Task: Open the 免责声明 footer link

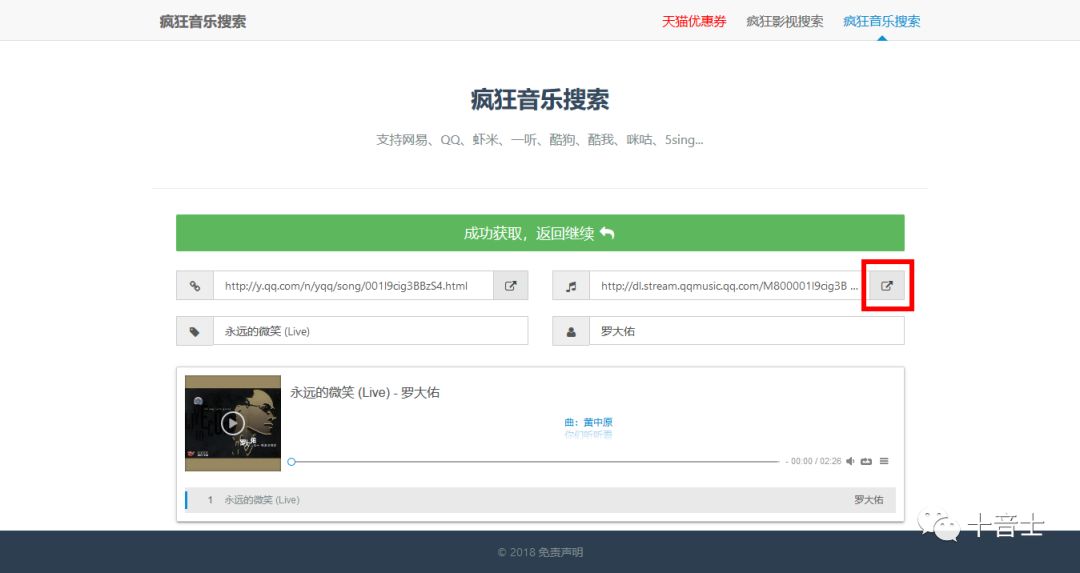Action: [x=560, y=552]
